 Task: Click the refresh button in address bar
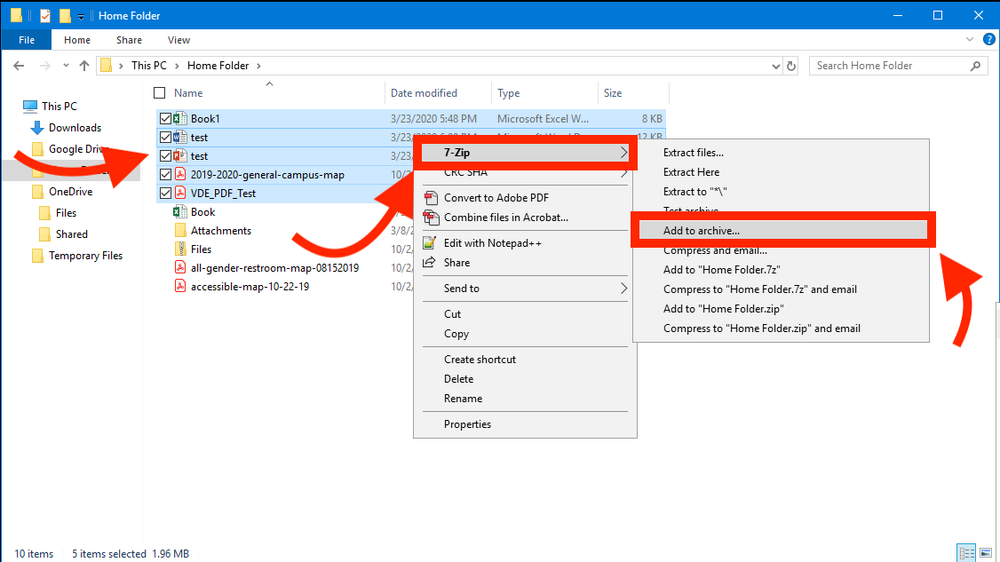[x=791, y=66]
